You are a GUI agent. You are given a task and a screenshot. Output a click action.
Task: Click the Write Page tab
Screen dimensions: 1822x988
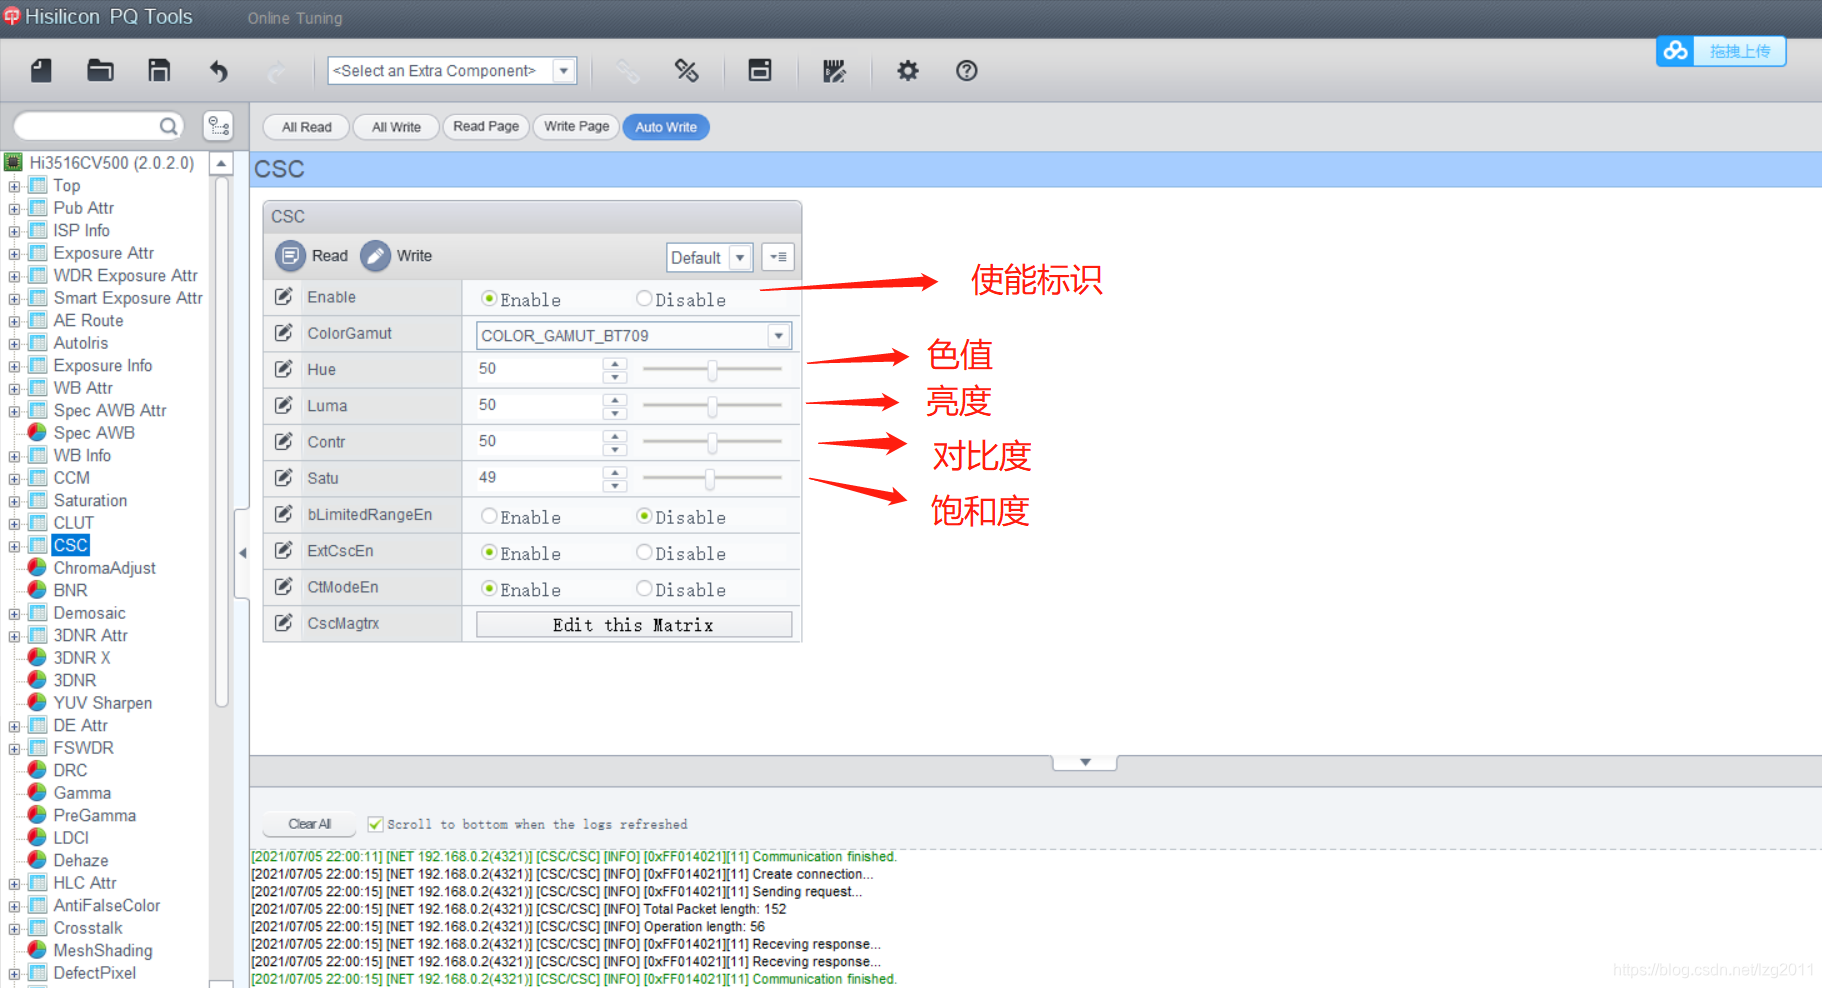pos(576,126)
